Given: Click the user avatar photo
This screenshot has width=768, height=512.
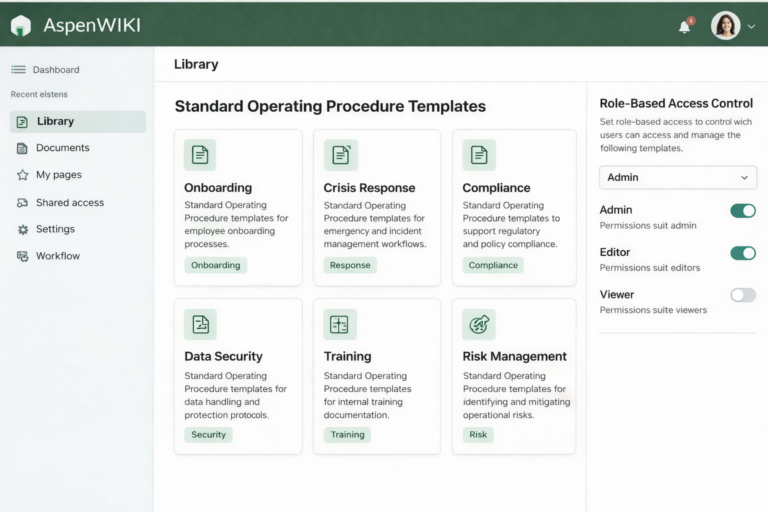Looking at the screenshot, I should pos(726,26).
